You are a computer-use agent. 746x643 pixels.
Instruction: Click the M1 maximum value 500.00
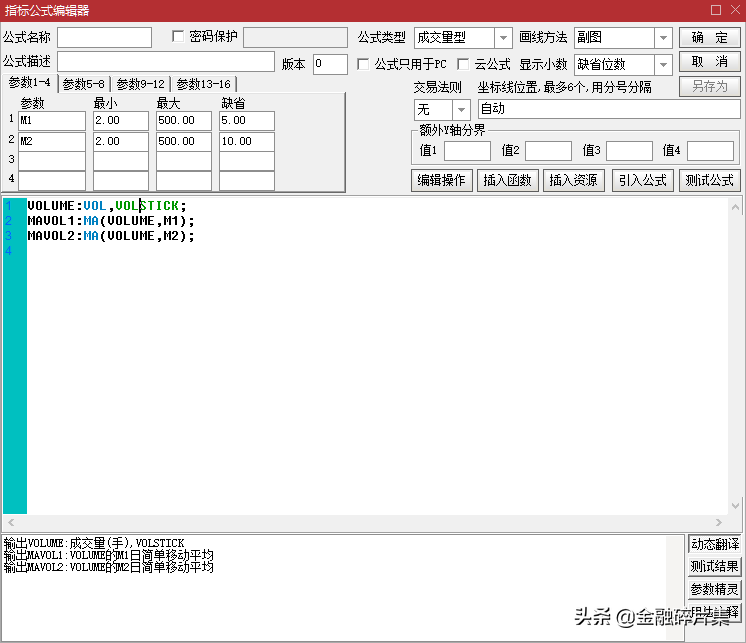(184, 121)
